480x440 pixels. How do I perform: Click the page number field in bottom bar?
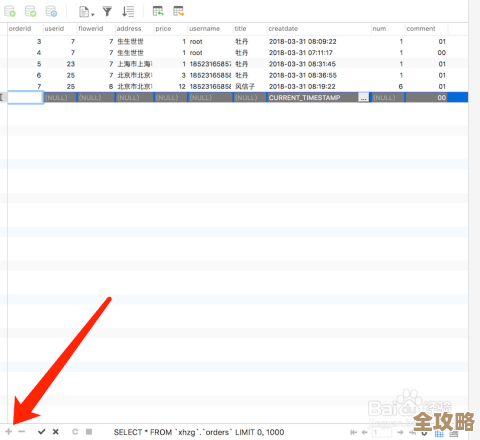382,432
